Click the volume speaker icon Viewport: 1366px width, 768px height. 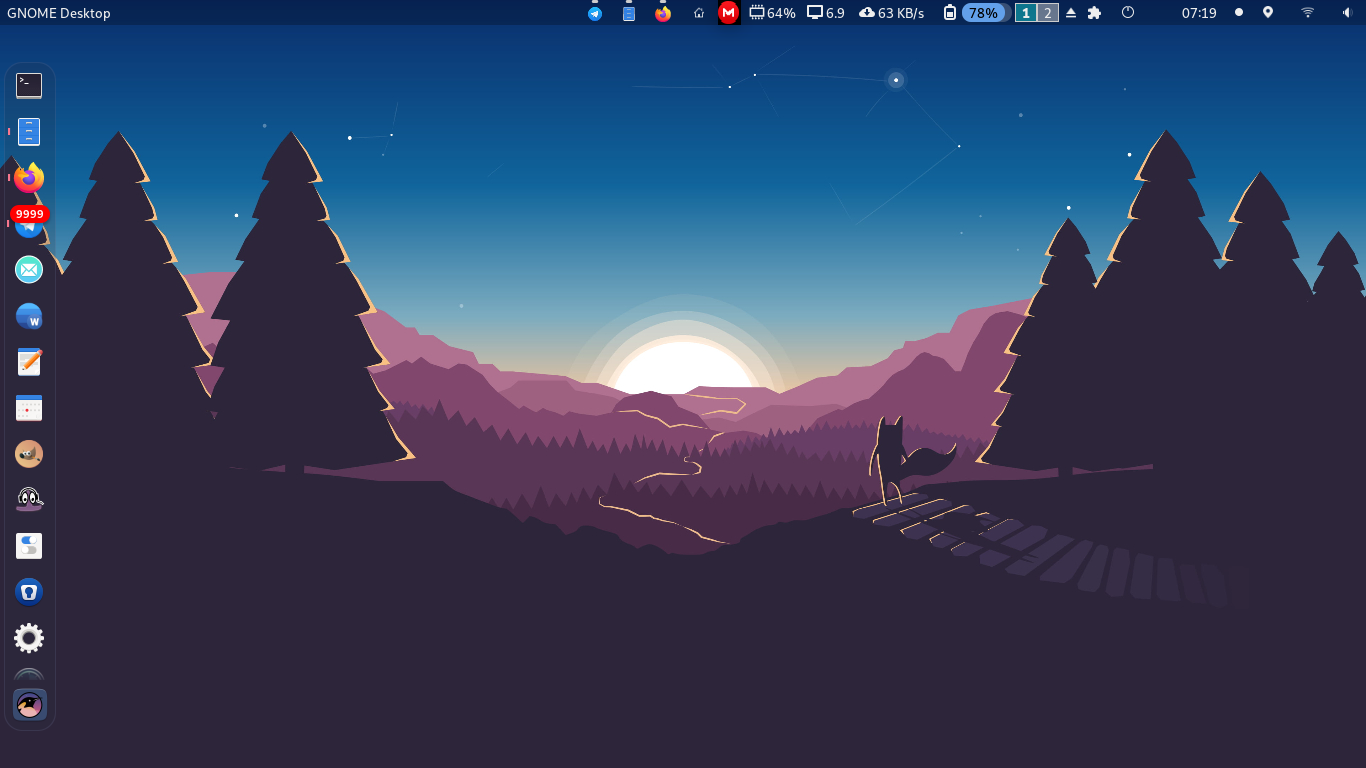coord(1346,13)
